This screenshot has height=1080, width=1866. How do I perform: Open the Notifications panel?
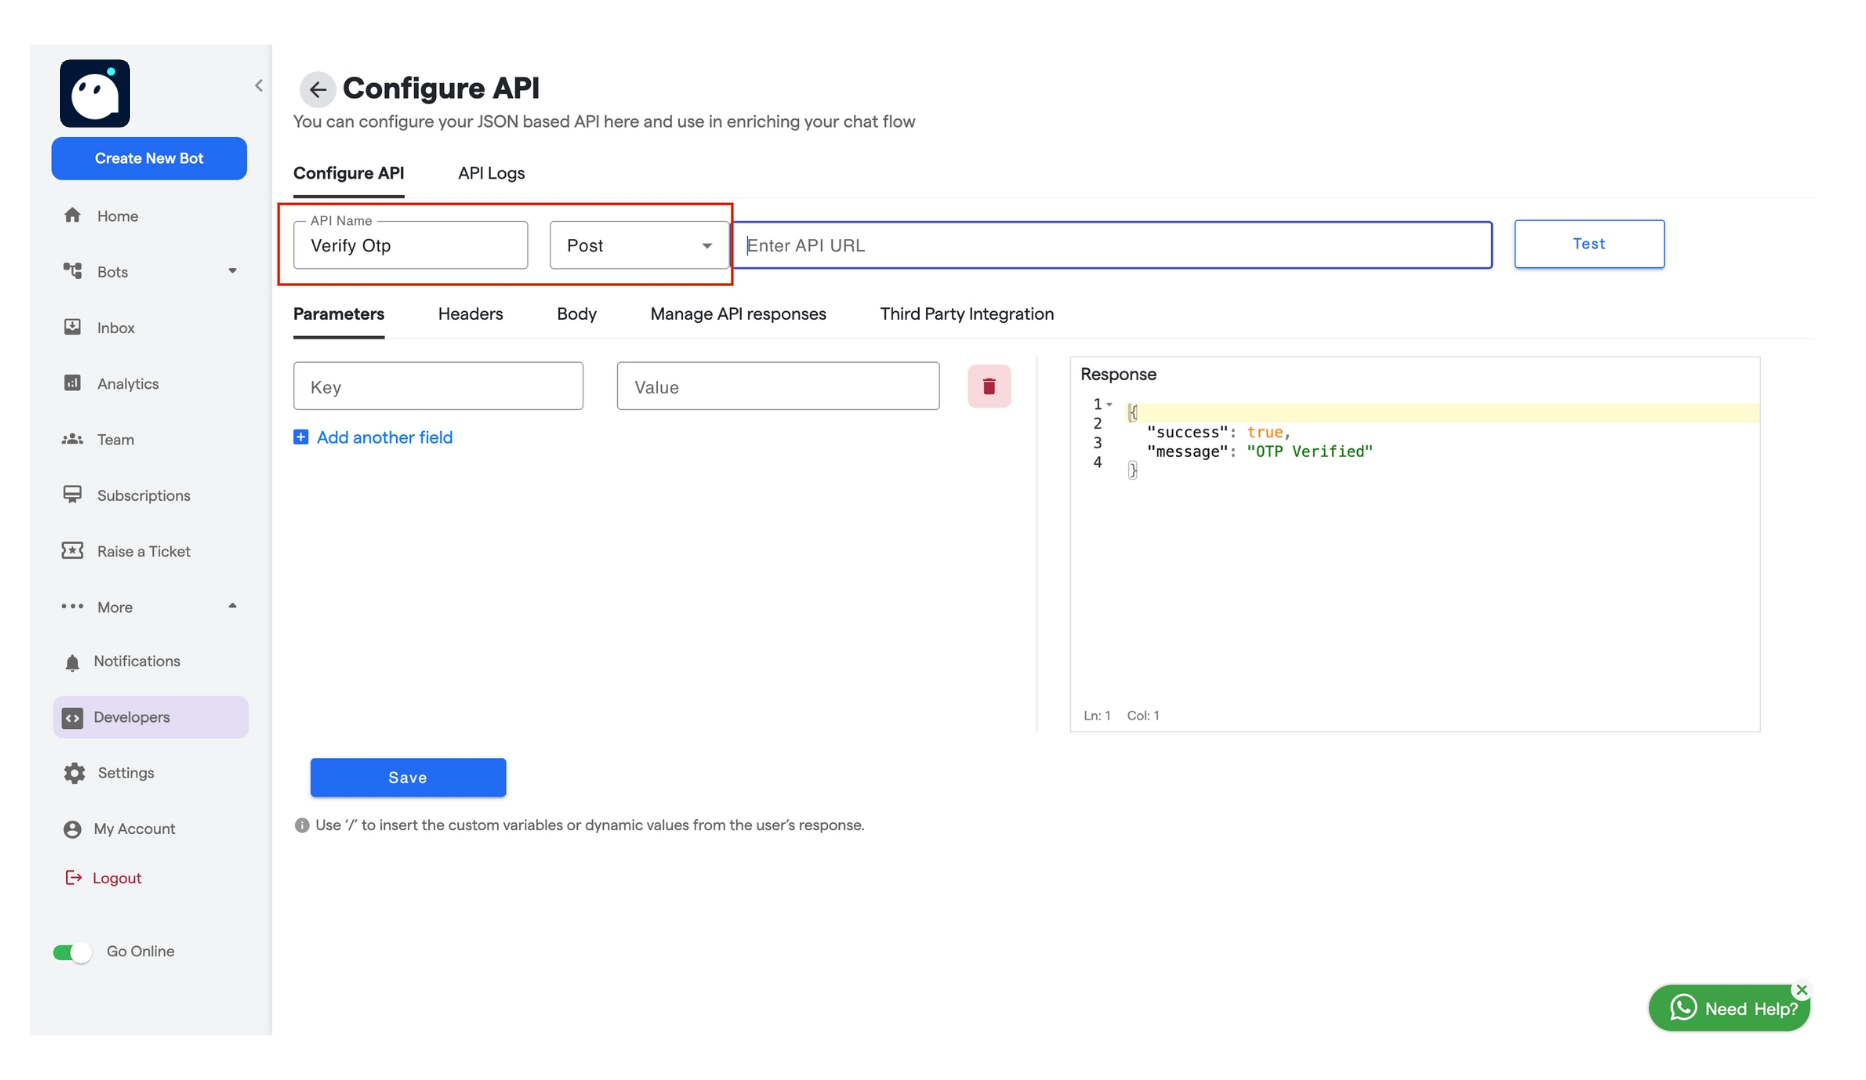coord(136,661)
